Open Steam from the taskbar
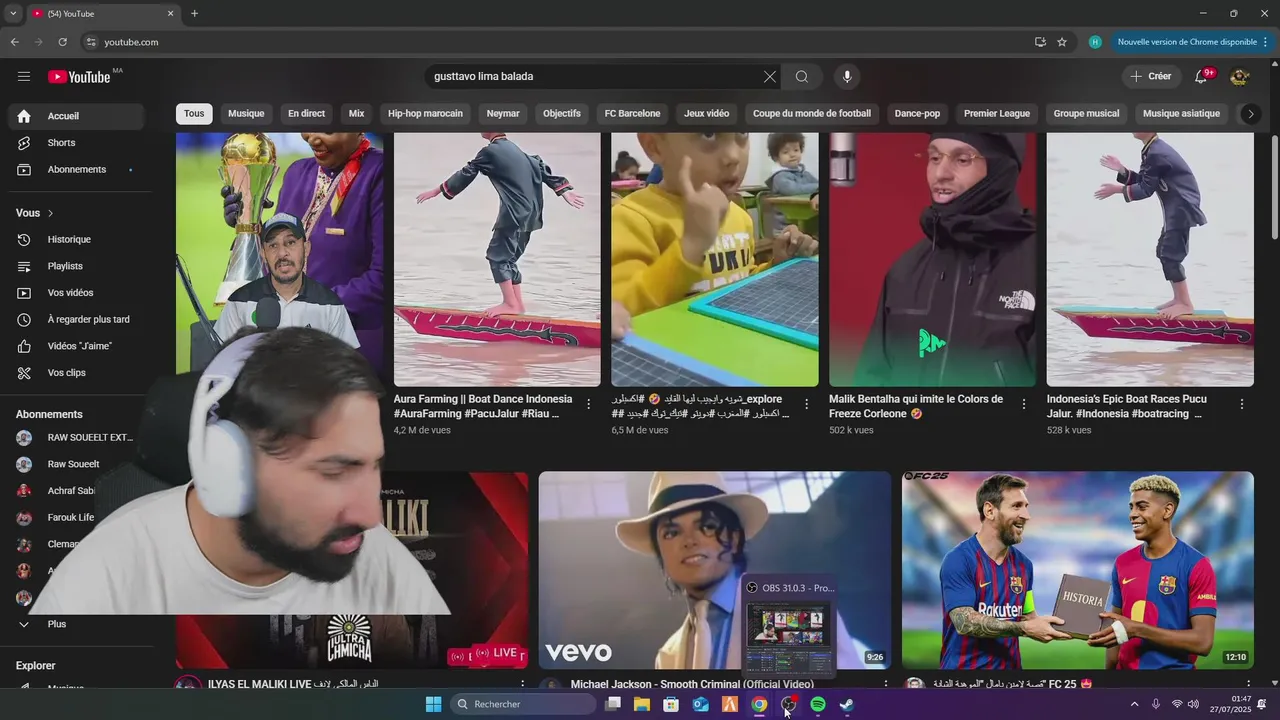This screenshot has height=720, width=1280. point(846,705)
